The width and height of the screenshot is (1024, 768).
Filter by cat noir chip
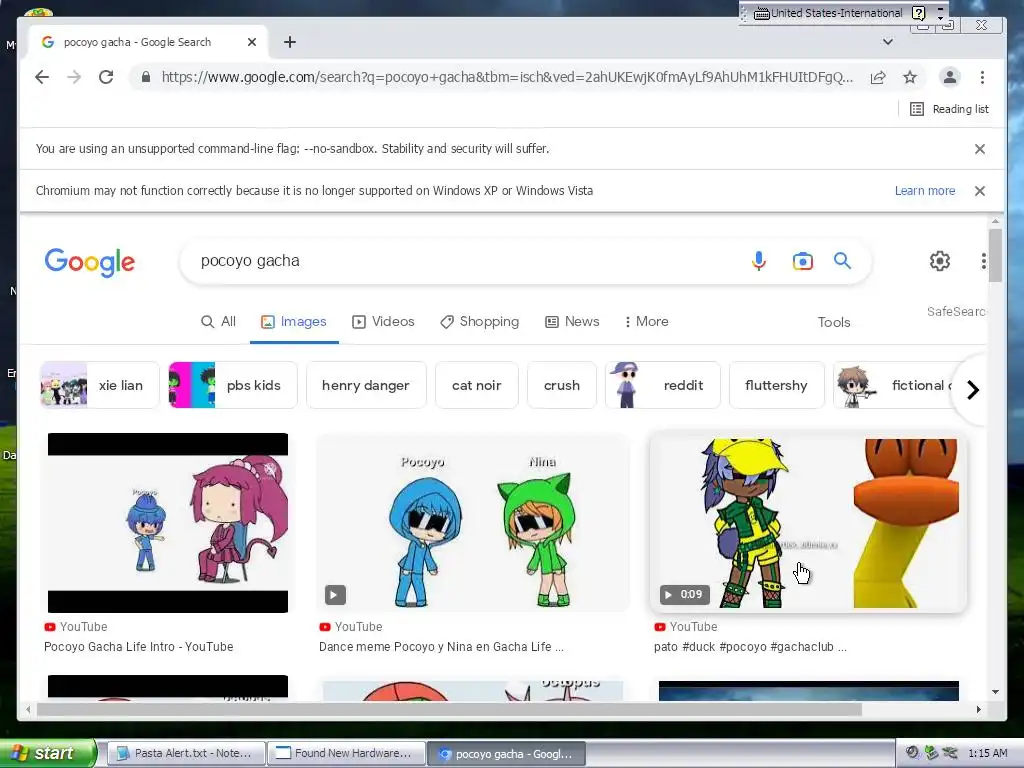[x=477, y=385]
